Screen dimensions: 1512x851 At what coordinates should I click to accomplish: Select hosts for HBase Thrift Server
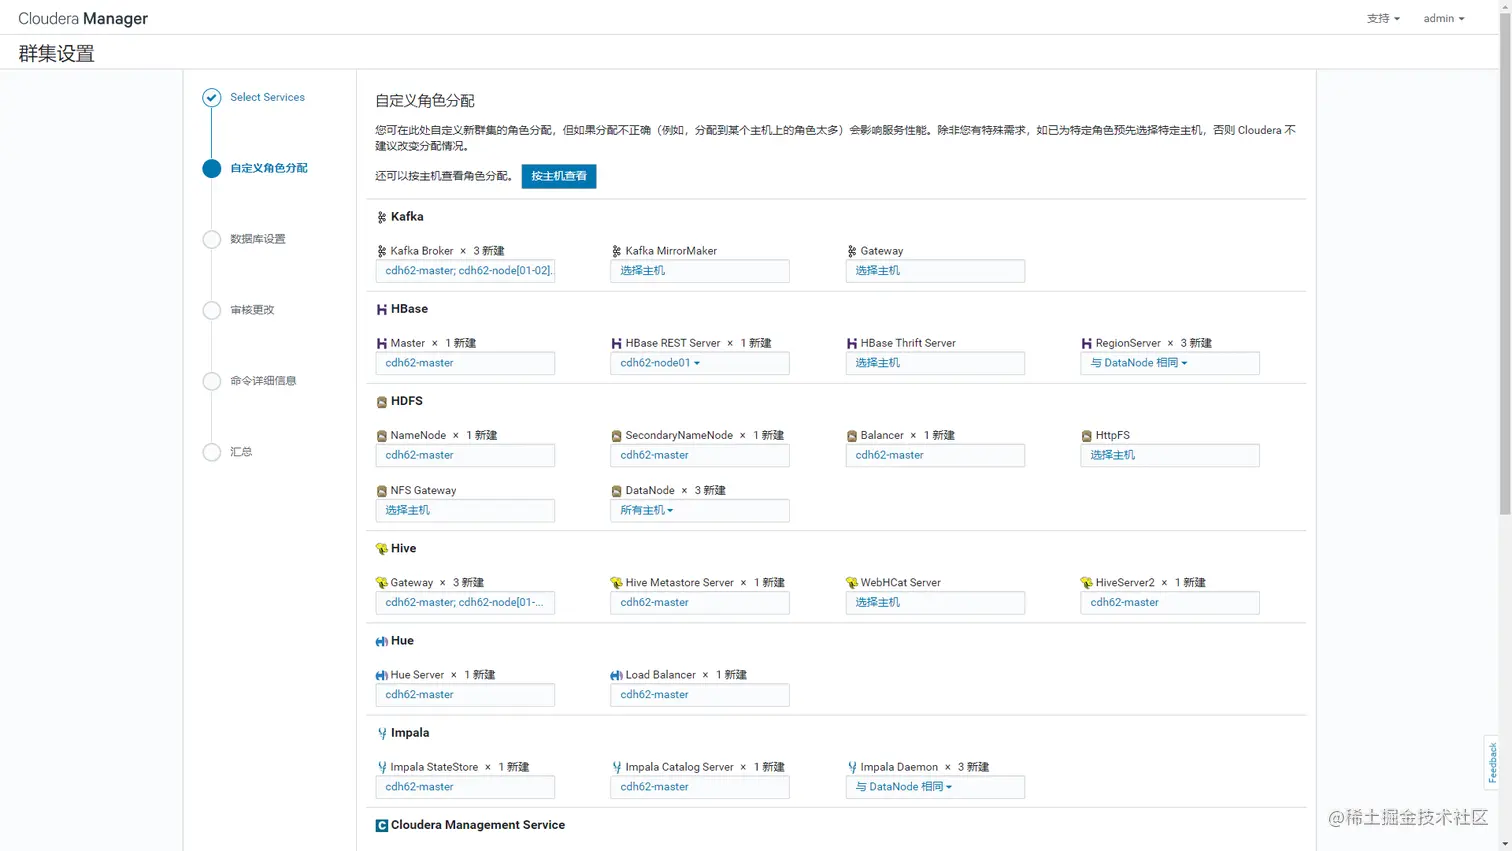pos(934,363)
